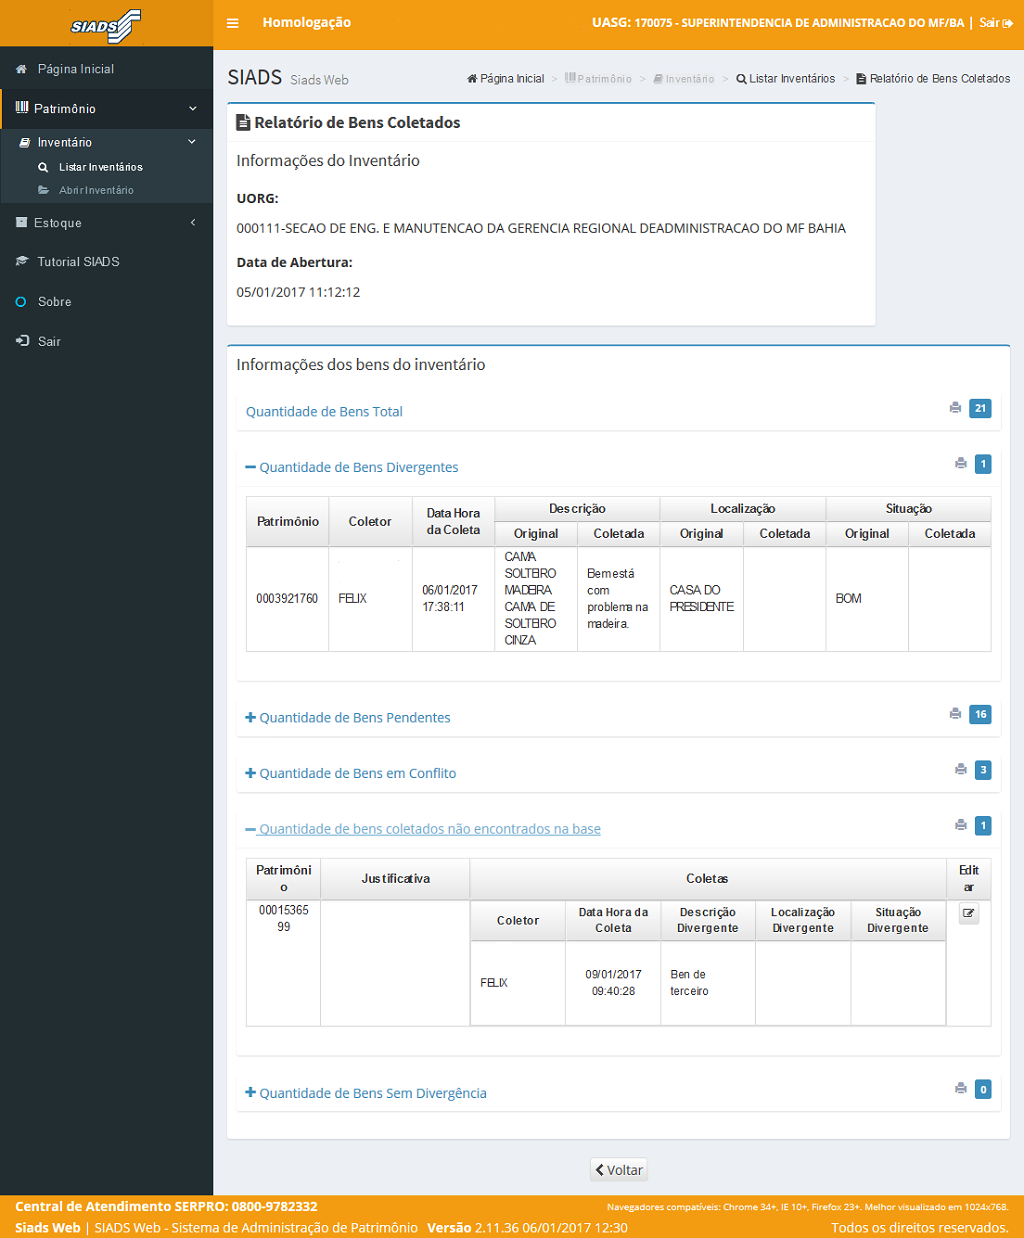
Task: Click the 16 count badge for Bens Pendentes
Action: [x=980, y=714]
